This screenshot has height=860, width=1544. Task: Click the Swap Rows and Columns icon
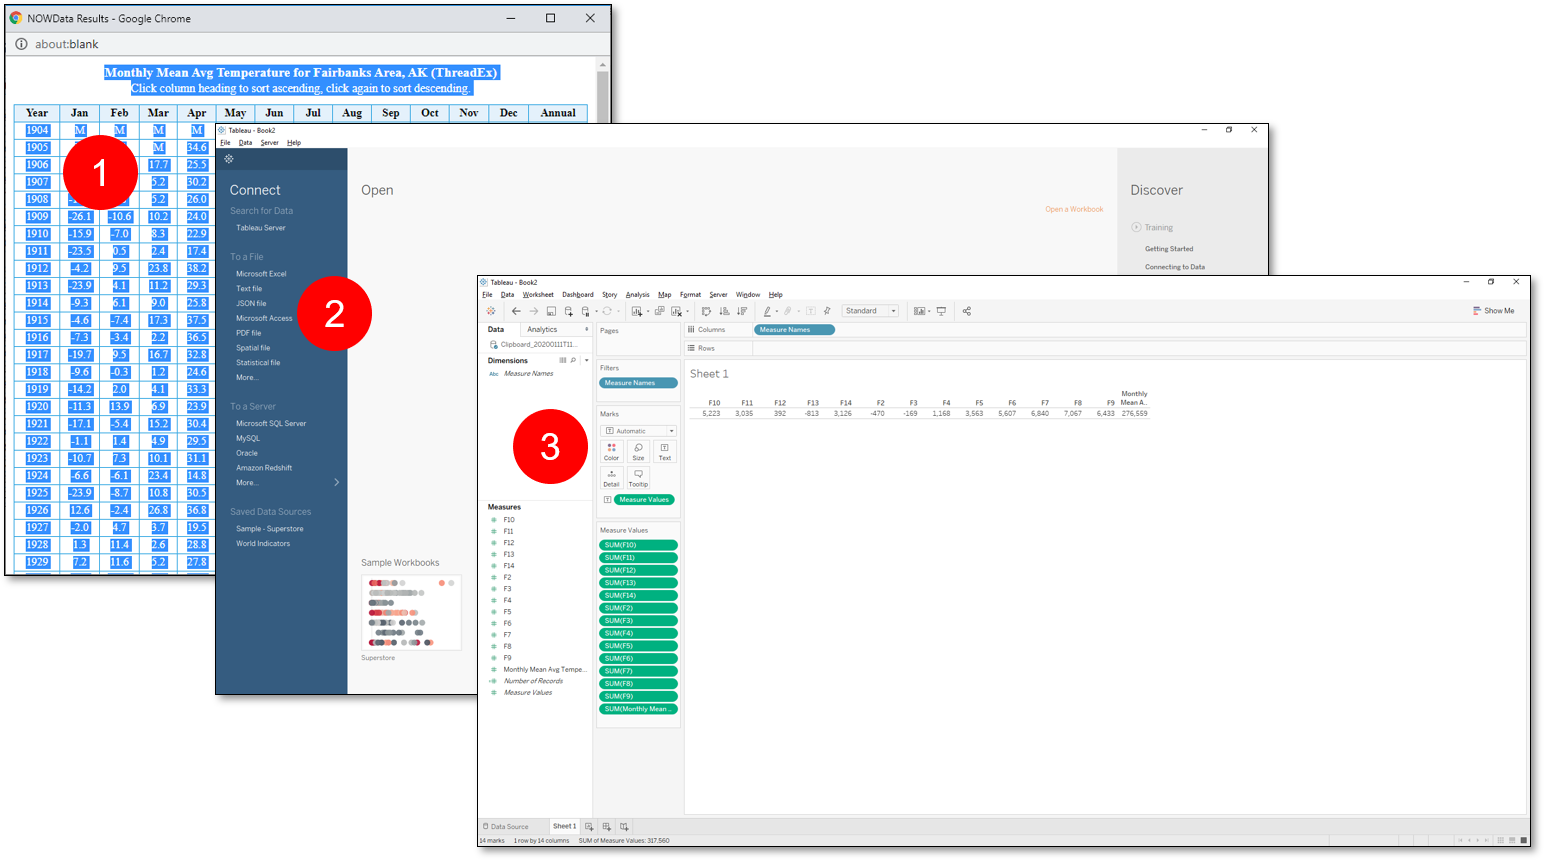click(x=706, y=311)
